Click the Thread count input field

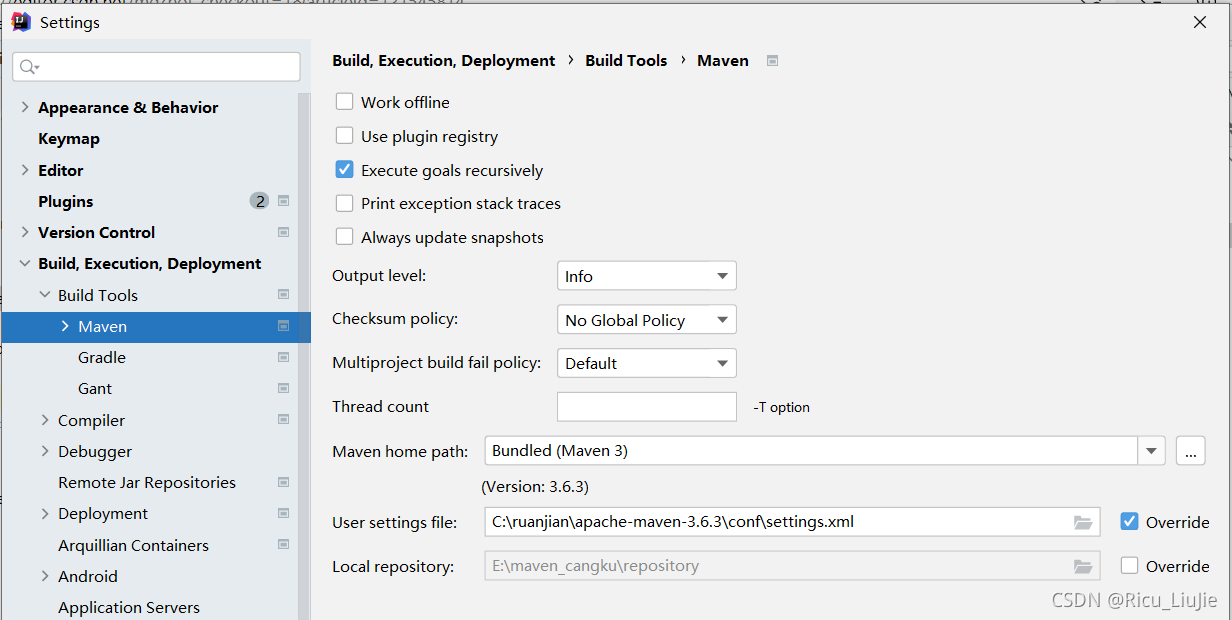(646, 407)
